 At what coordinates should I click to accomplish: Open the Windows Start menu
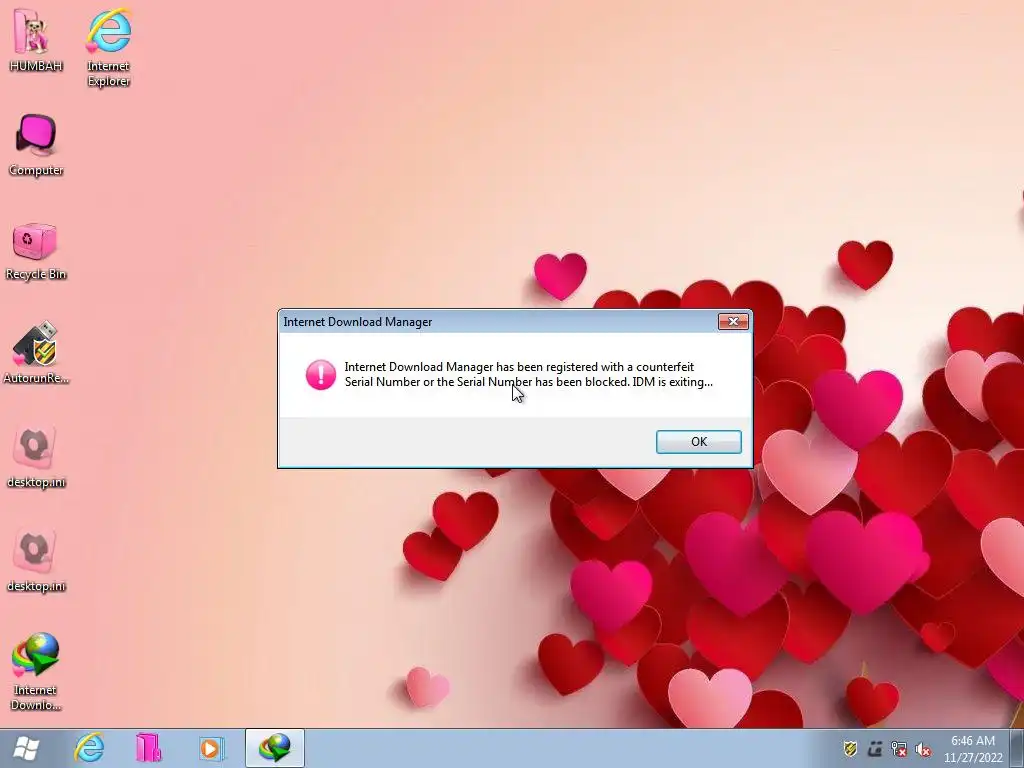26,748
